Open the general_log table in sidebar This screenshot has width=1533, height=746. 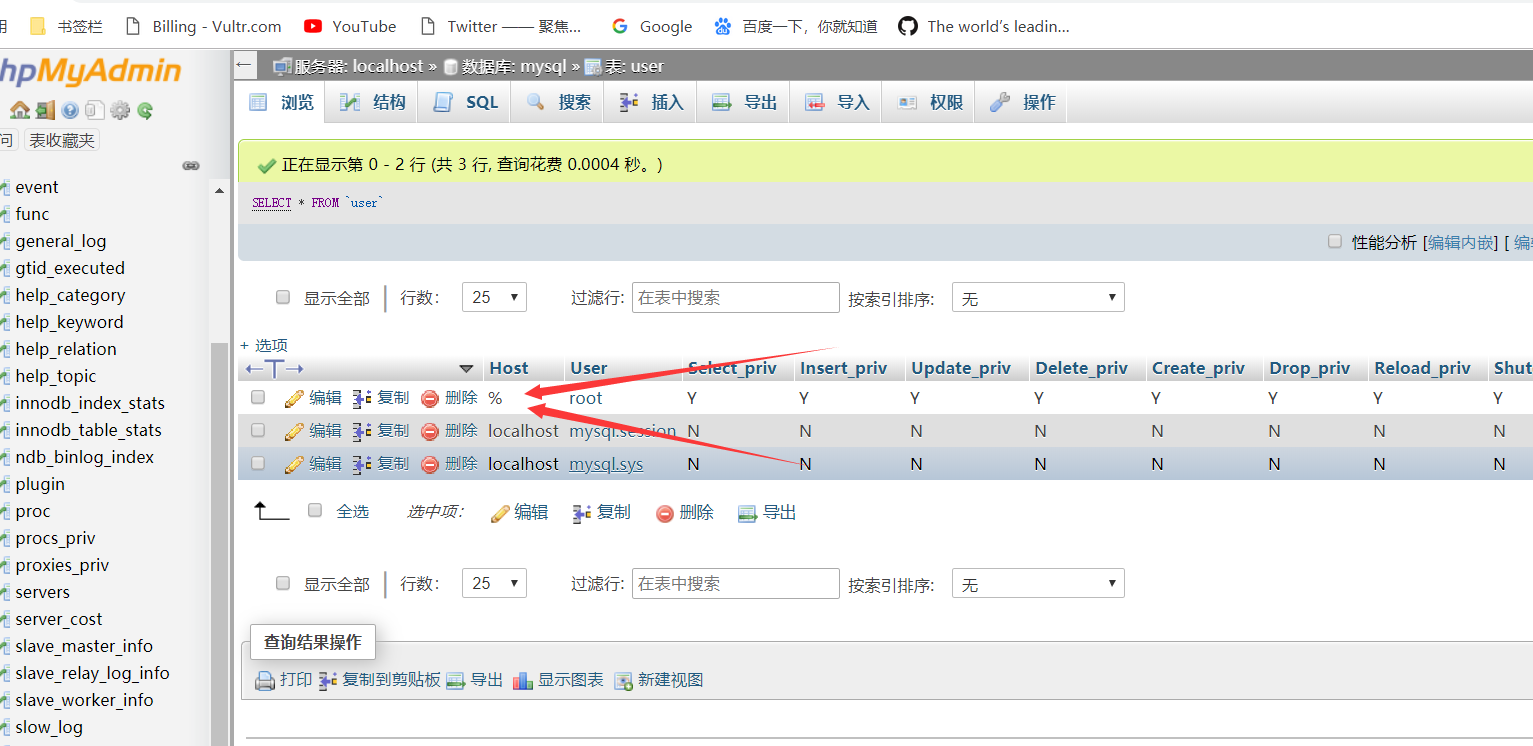pyautogui.click(x=61, y=241)
